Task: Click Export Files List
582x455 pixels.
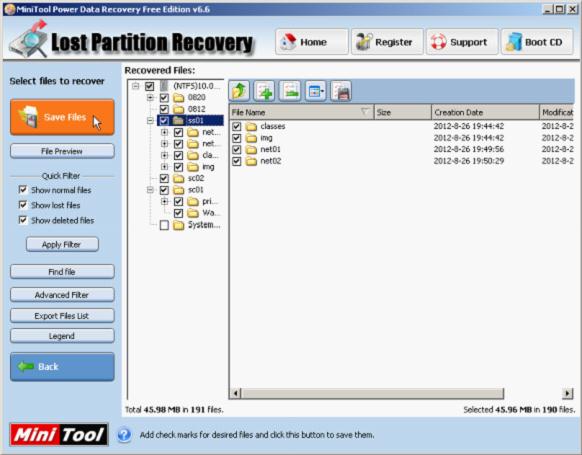Action: click(x=62, y=316)
